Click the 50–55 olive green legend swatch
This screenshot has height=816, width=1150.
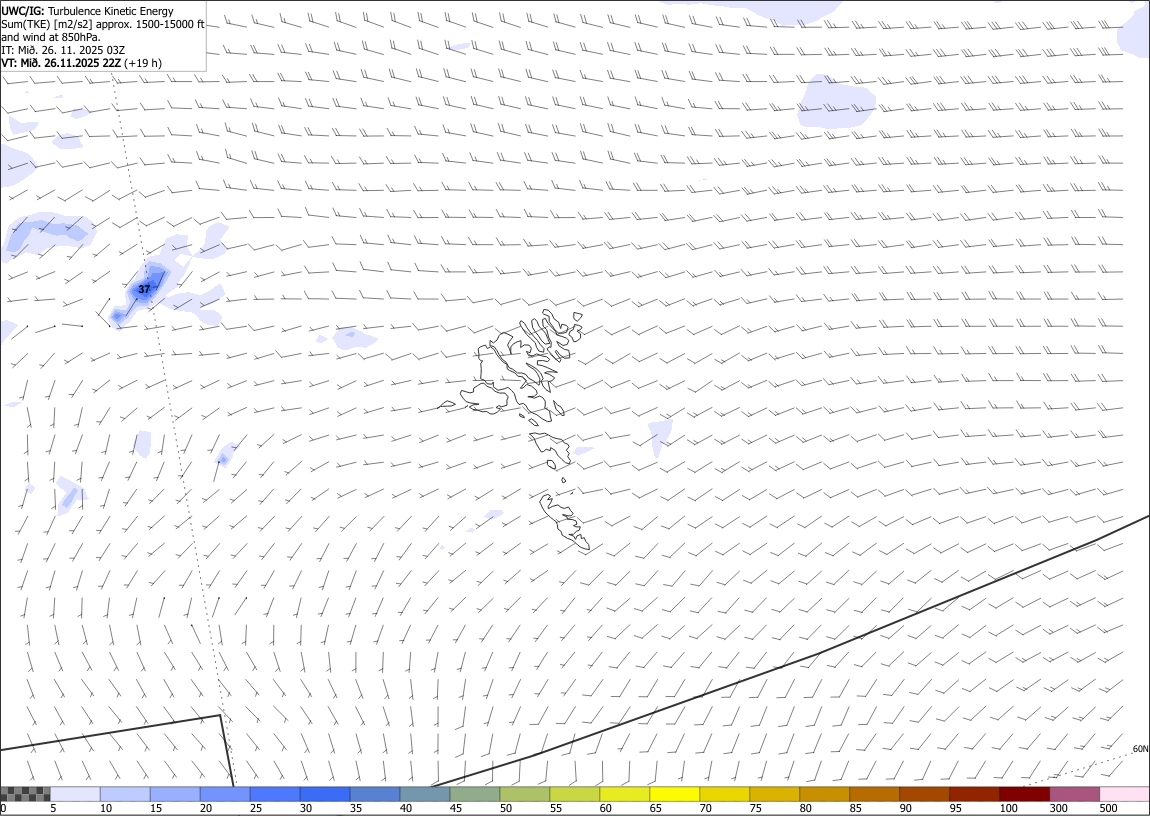524,794
